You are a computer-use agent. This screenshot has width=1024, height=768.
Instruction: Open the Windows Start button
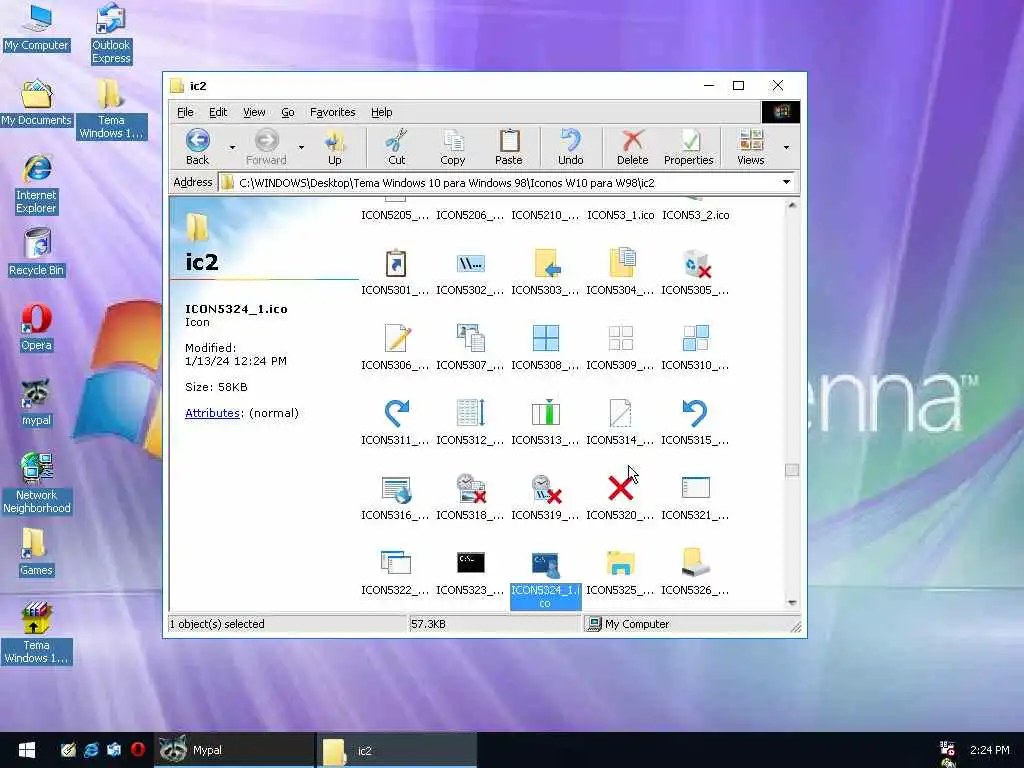coord(27,750)
